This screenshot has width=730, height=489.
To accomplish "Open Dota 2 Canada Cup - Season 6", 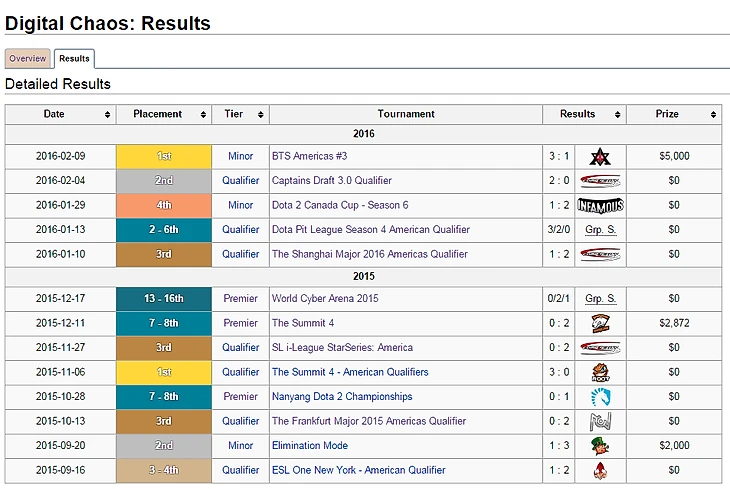I will click(339, 206).
